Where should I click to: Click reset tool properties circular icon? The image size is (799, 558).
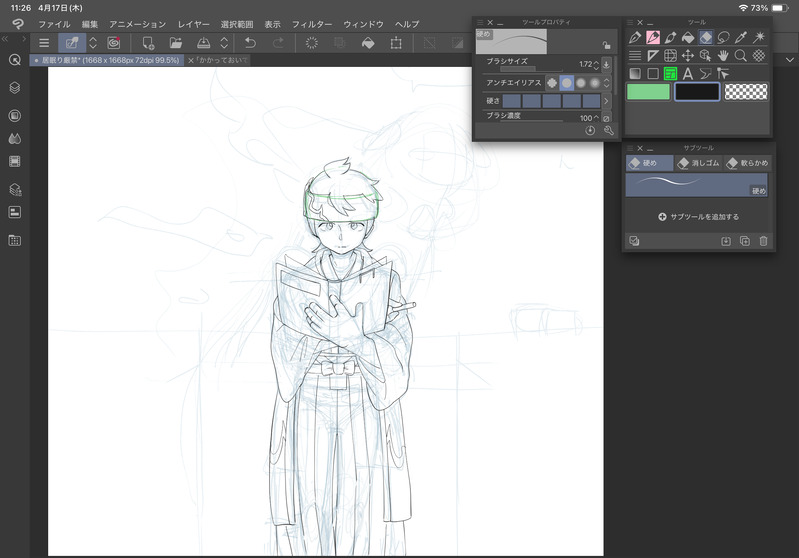pos(590,130)
